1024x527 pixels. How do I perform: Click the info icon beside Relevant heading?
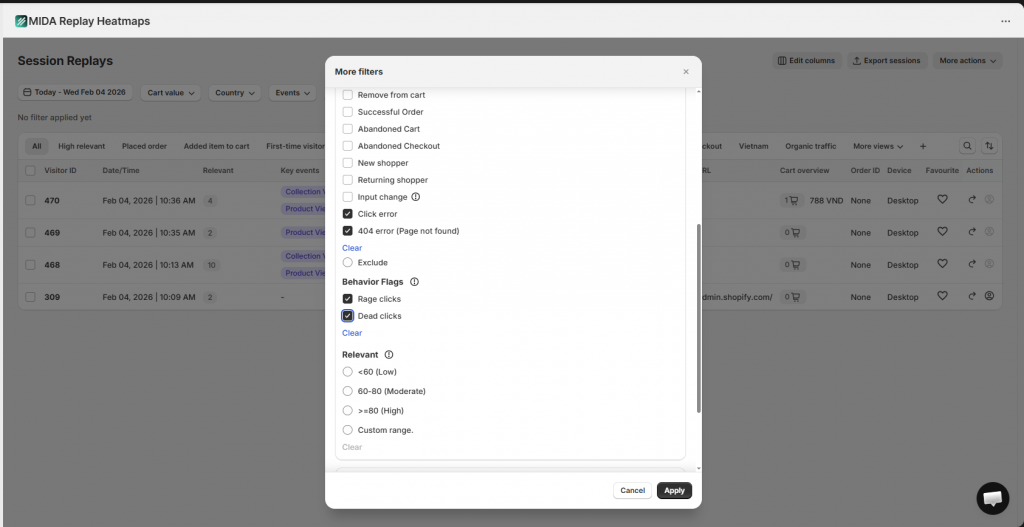[389, 355]
